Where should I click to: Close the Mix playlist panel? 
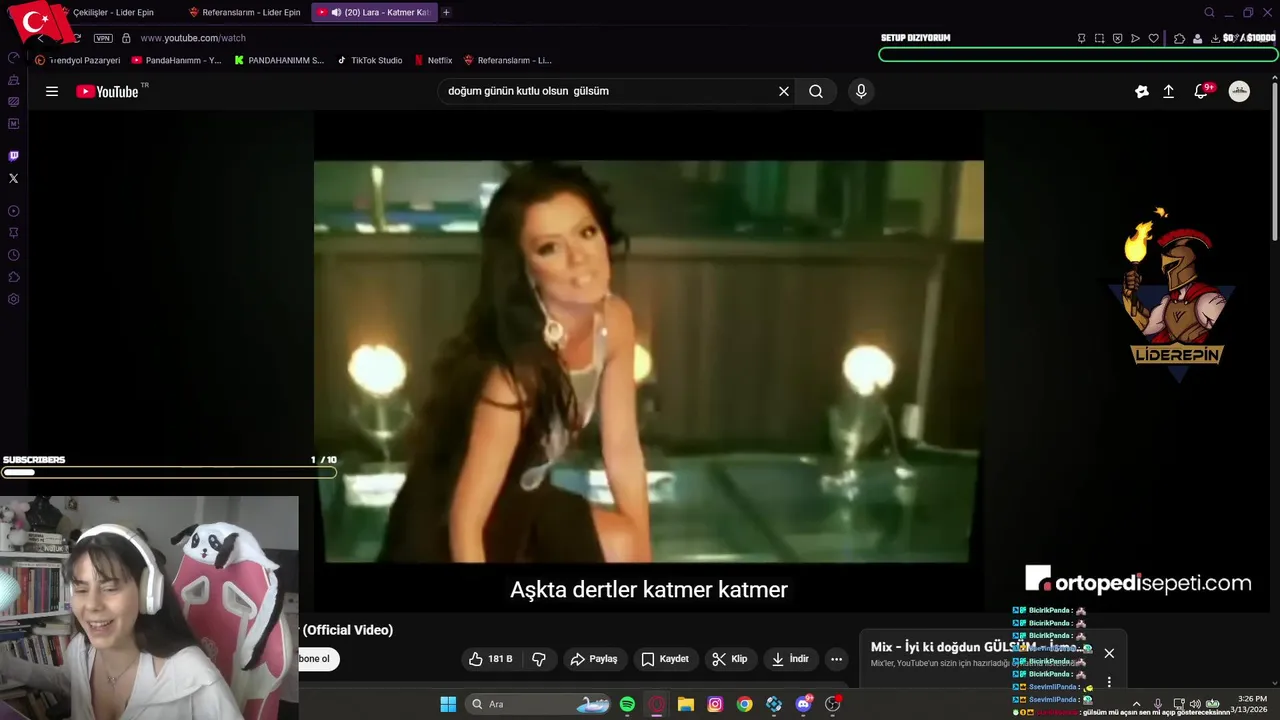1109,653
